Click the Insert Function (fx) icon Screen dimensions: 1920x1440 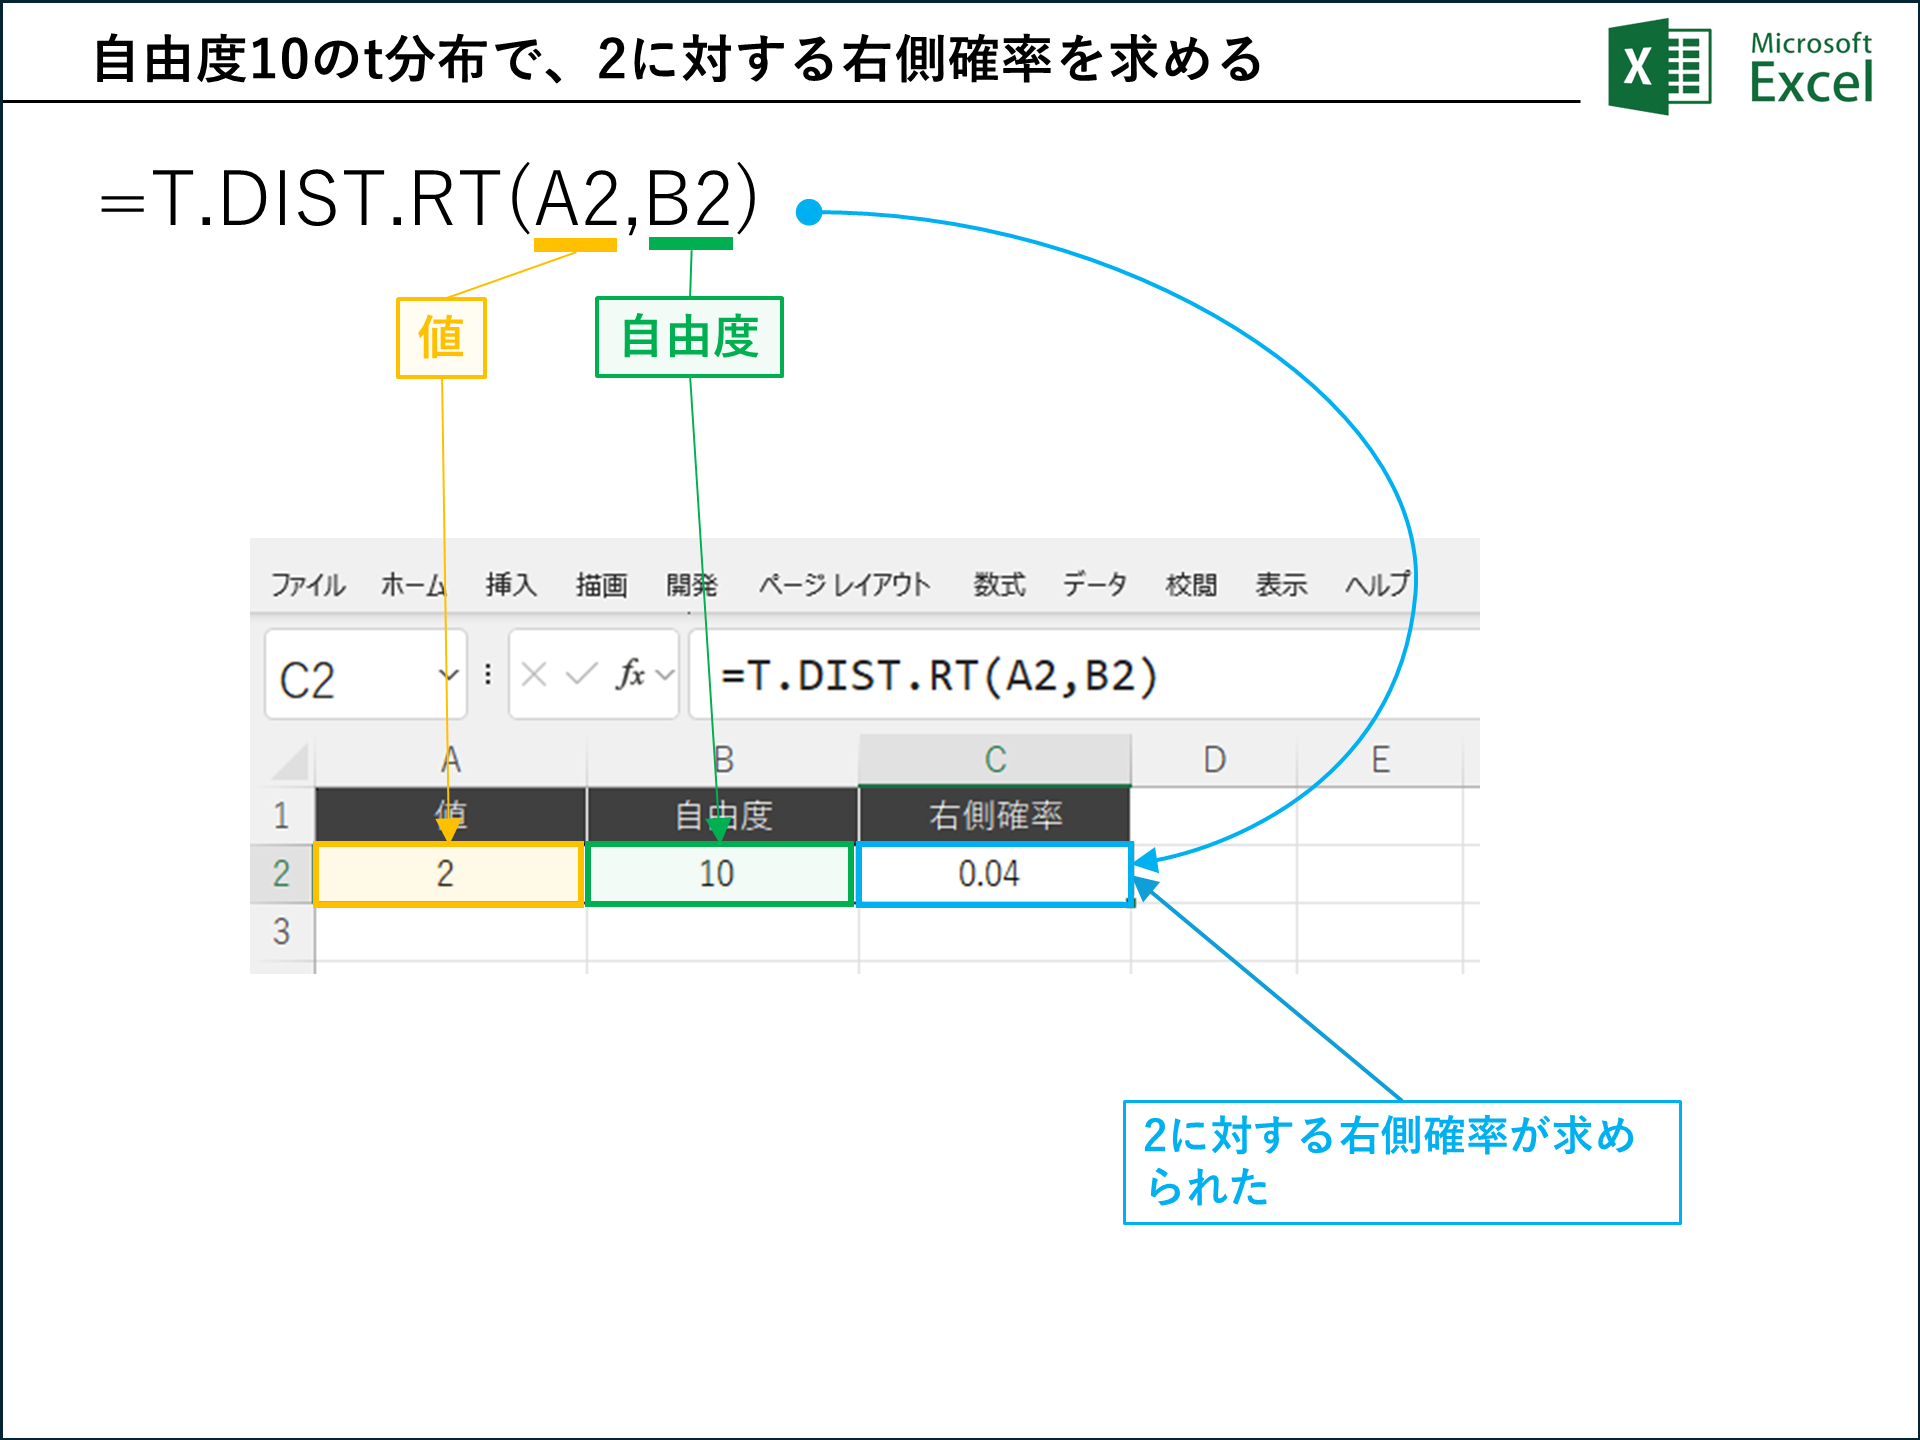pos(633,675)
